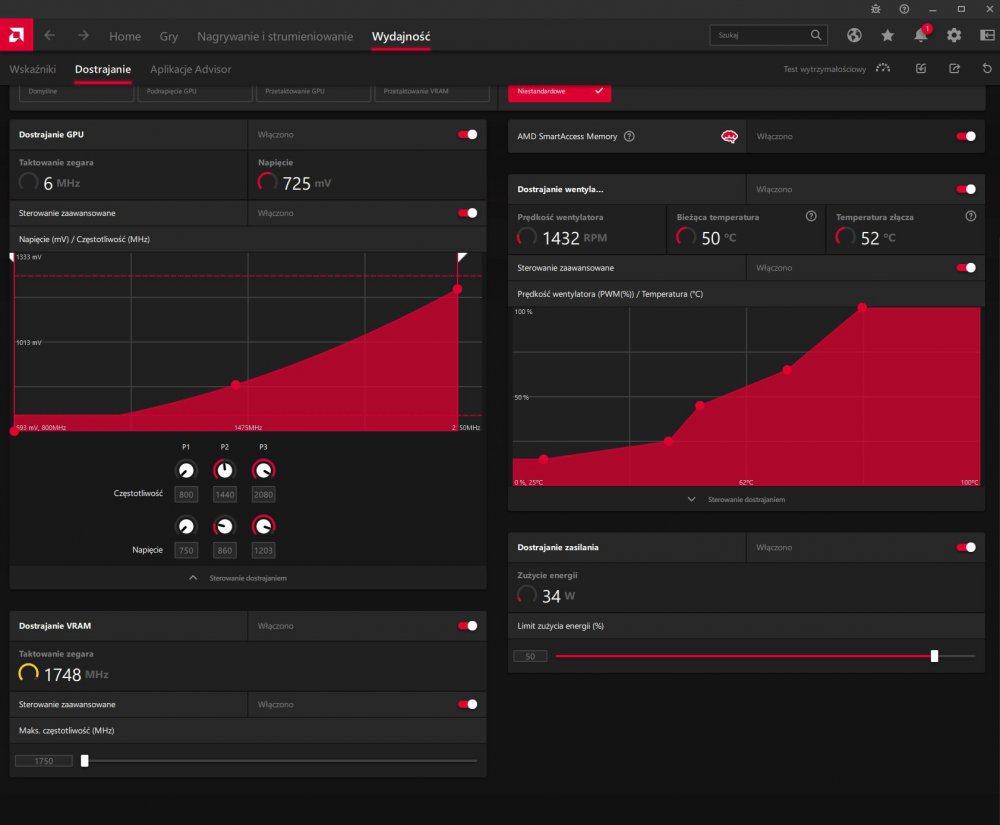1000x825 pixels.
Task: Open favorites star icon
Action: point(887,35)
